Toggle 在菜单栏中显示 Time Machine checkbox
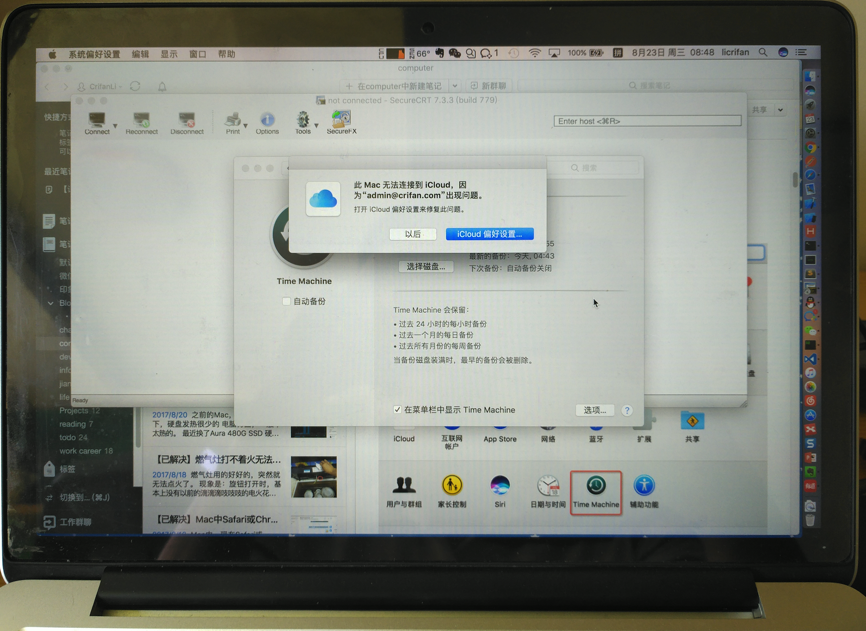This screenshot has width=866, height=631. pyautogui.click(x=397, y=410)
